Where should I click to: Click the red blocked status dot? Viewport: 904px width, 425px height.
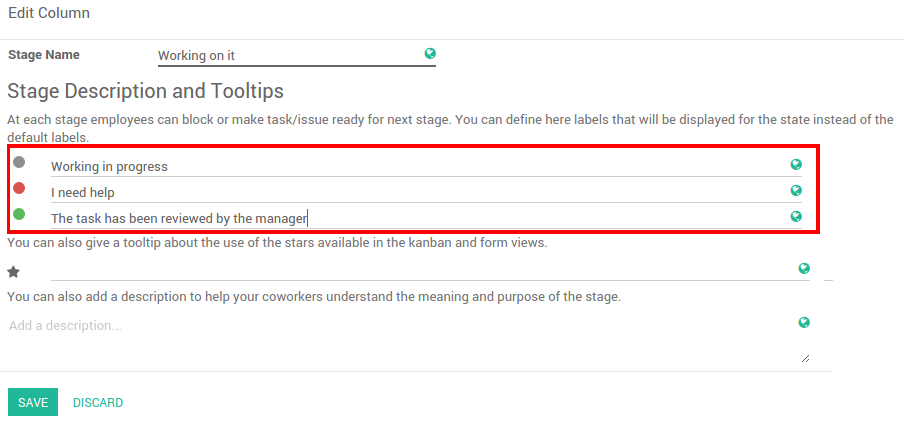tap(19, 188)
